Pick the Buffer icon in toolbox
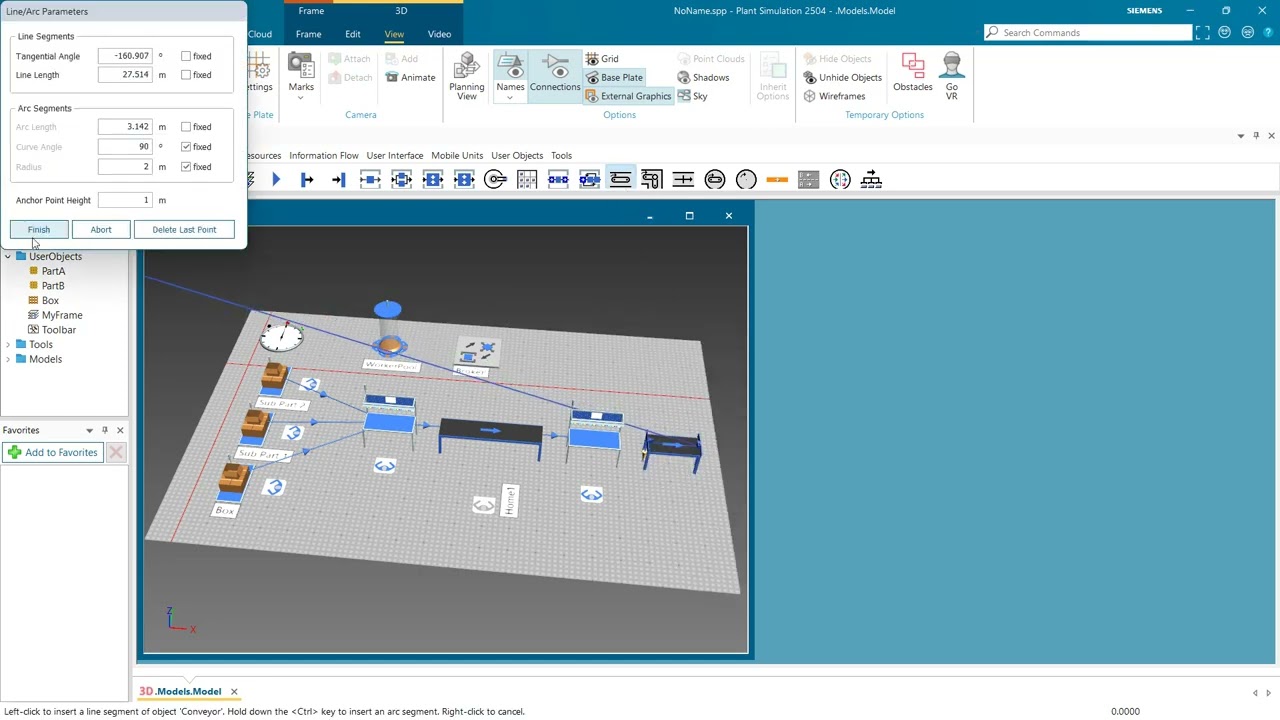The height and width of the screenshot is (720, 1280). tap(558, 179)
